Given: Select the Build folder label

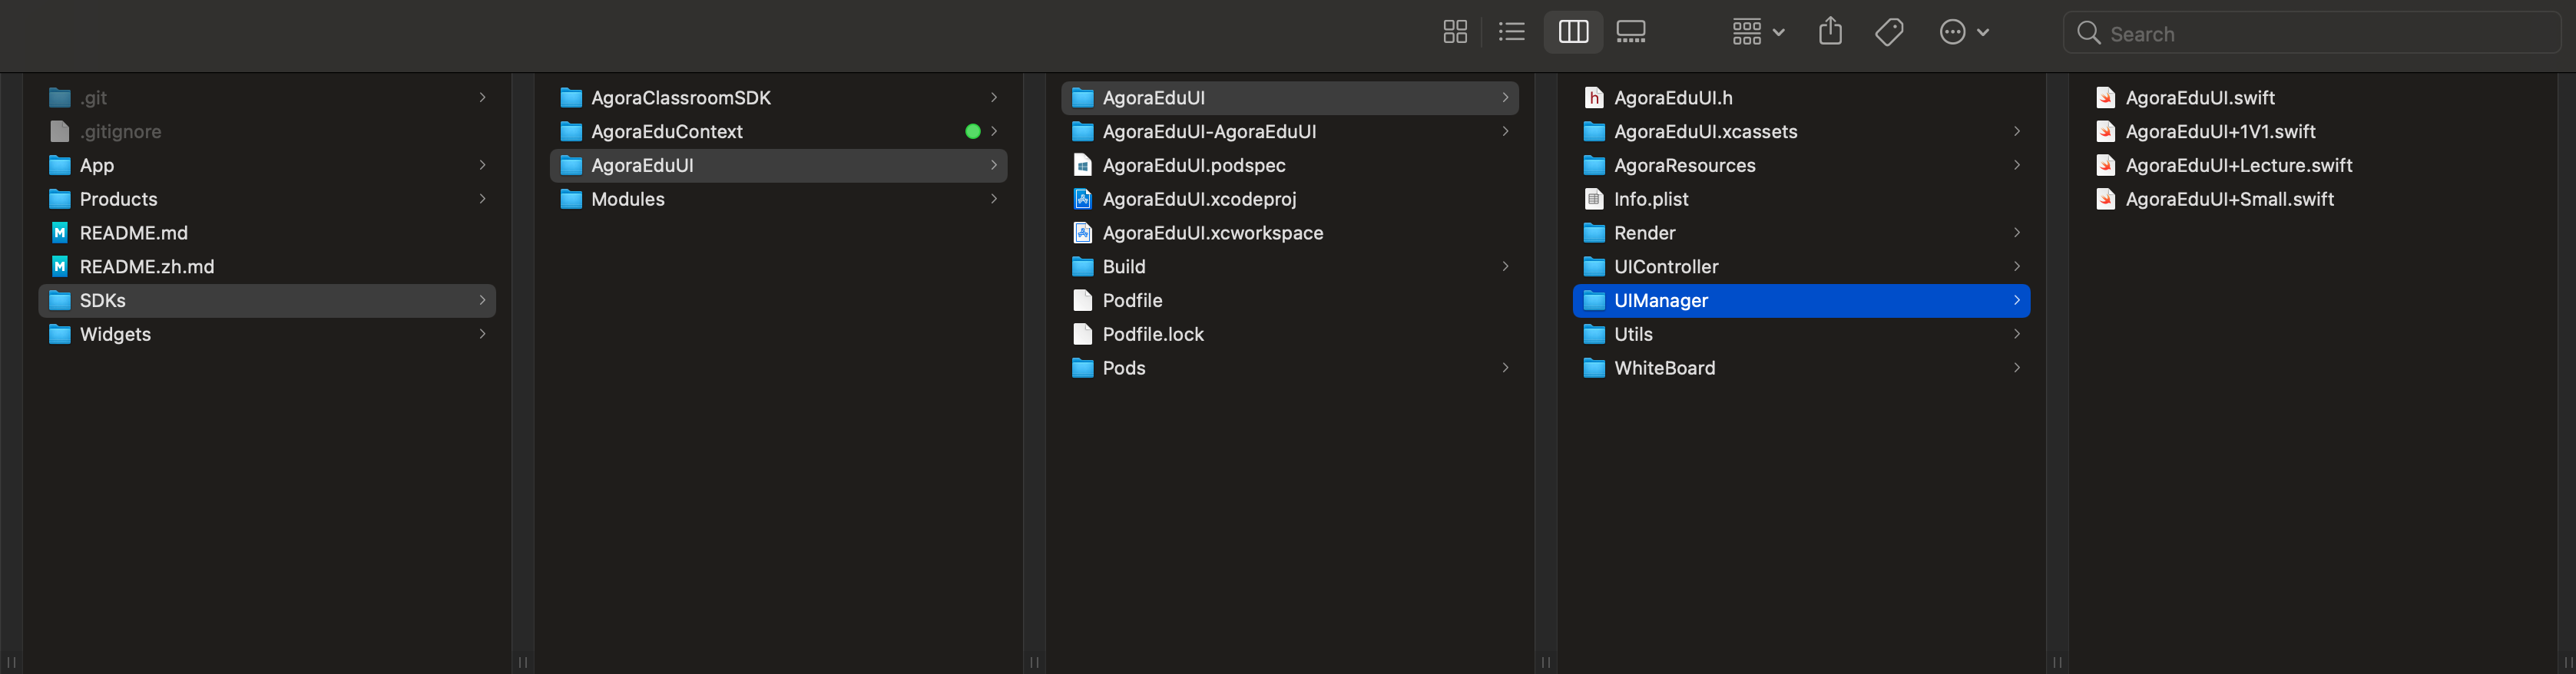Looking at the screenshot, I should [x=1124, y=267].
